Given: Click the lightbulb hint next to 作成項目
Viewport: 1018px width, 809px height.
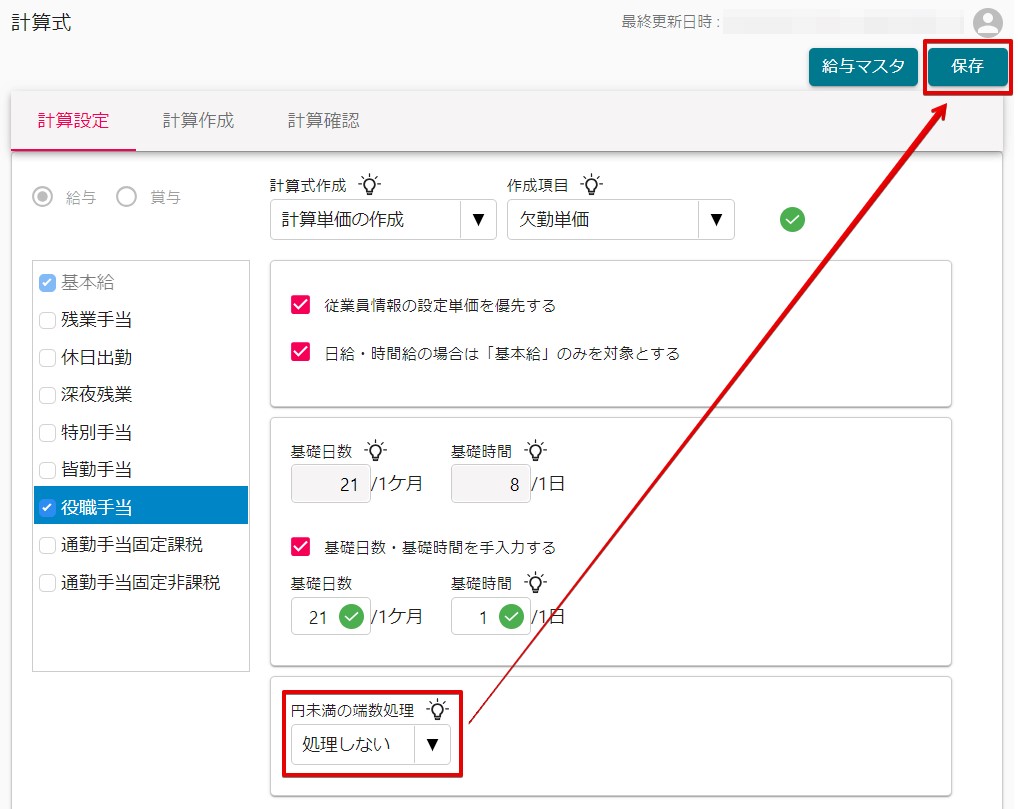Looking at the screenshot, I should click(591, 185).
